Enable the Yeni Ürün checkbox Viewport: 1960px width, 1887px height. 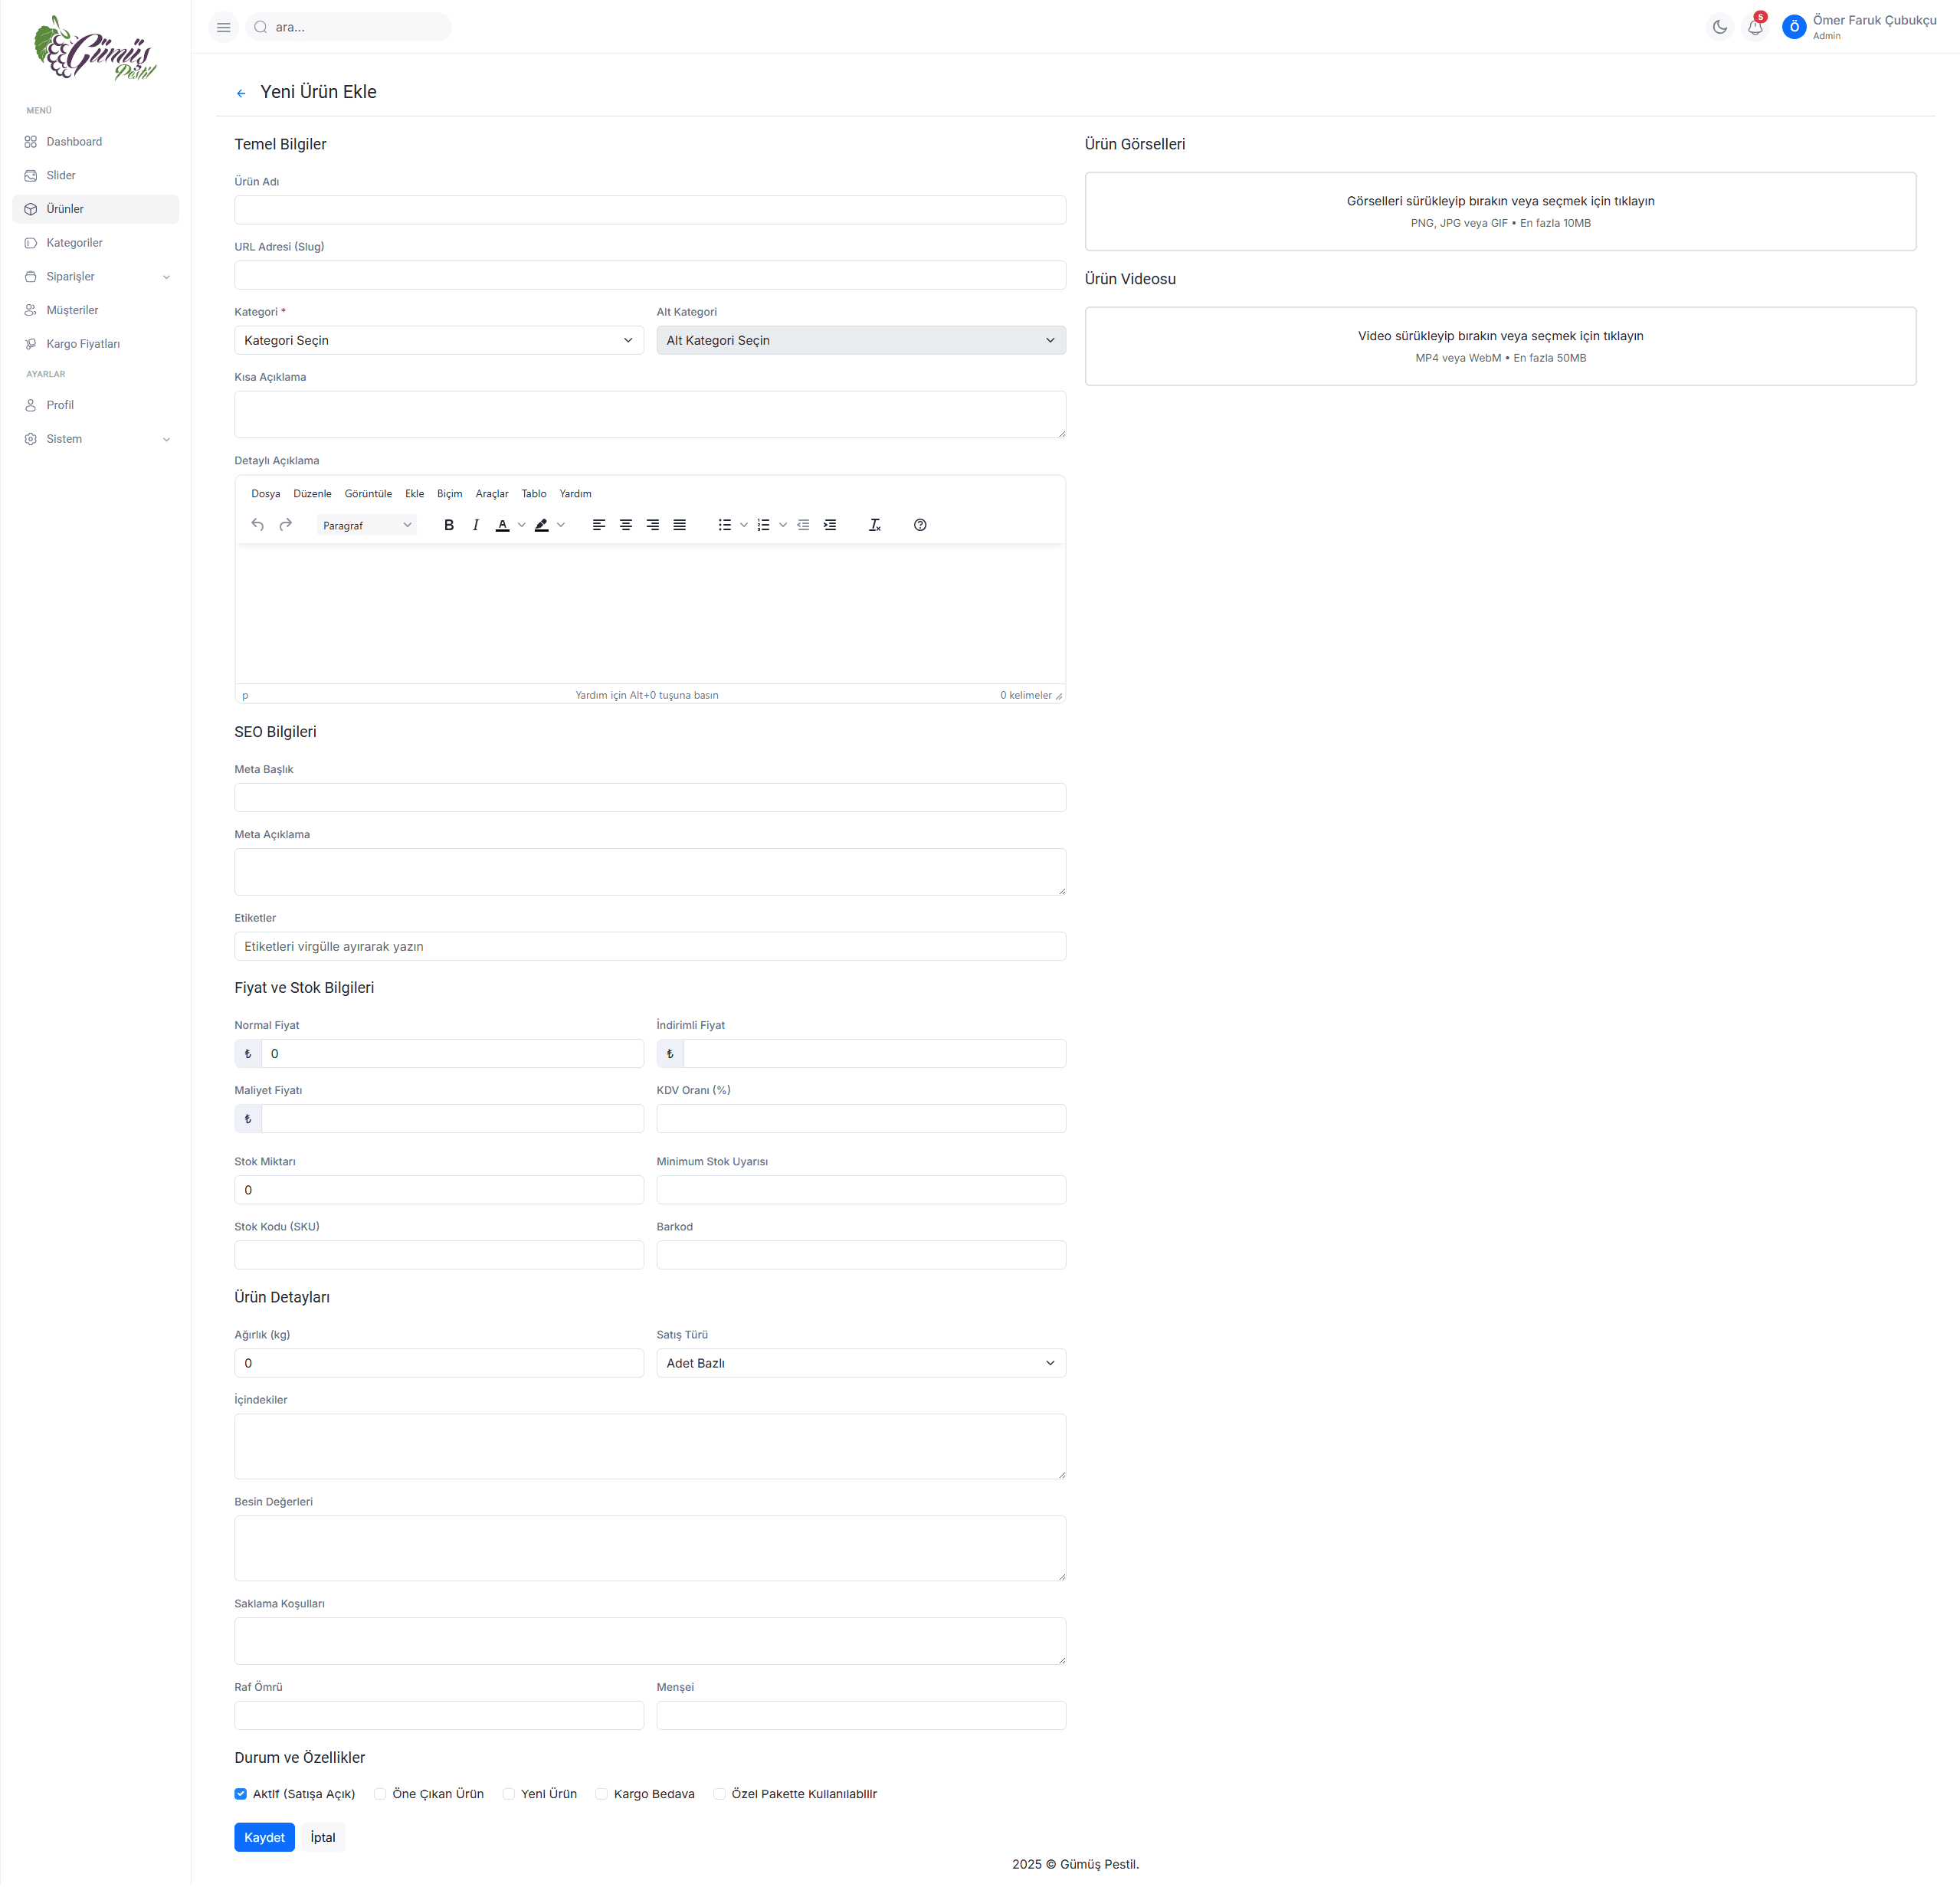click(x=509, y=1794)
